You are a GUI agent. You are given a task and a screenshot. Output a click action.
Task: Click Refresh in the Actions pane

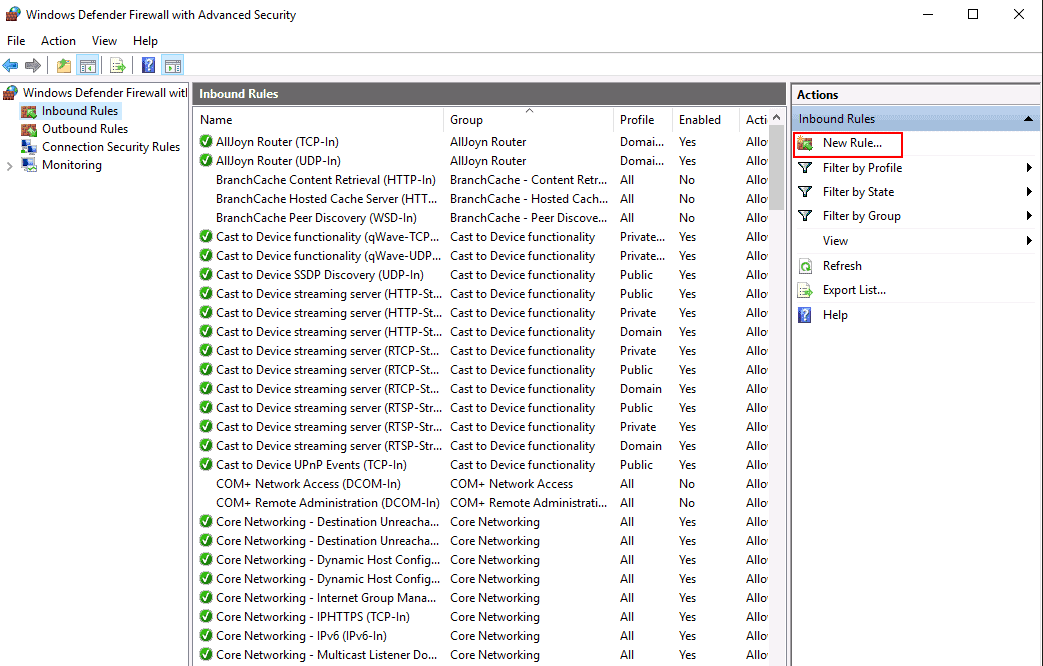click(x=842, y=266)
